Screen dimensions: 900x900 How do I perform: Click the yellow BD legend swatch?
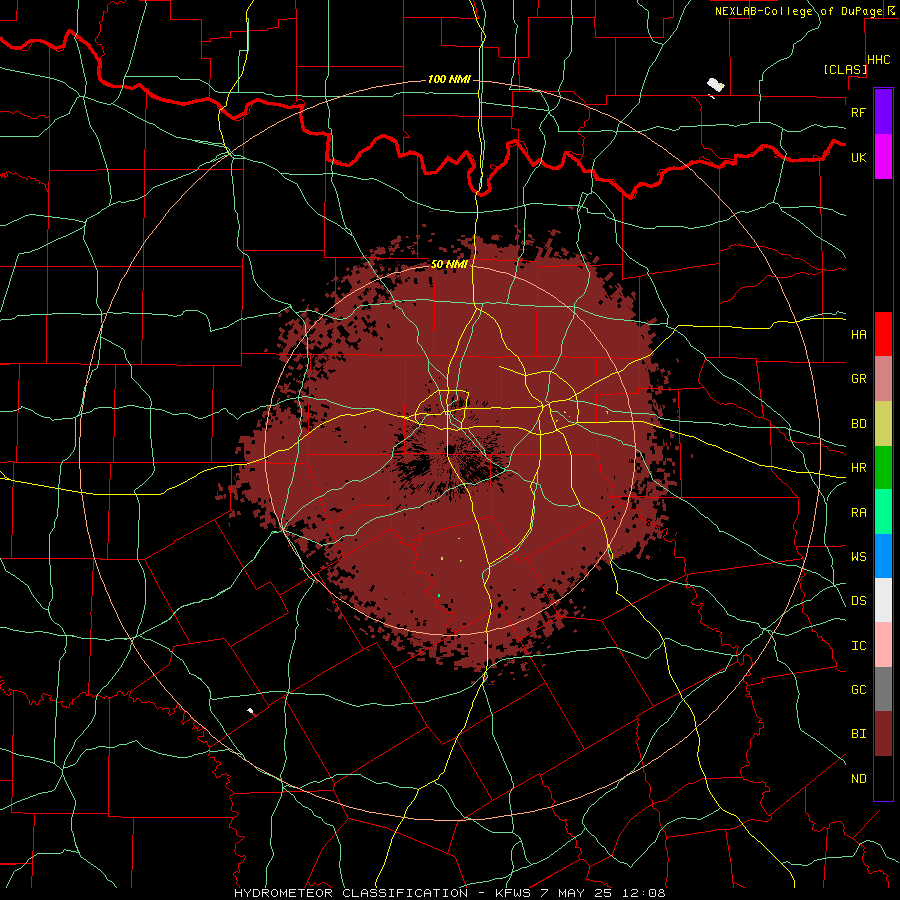(x=883, y=424)
